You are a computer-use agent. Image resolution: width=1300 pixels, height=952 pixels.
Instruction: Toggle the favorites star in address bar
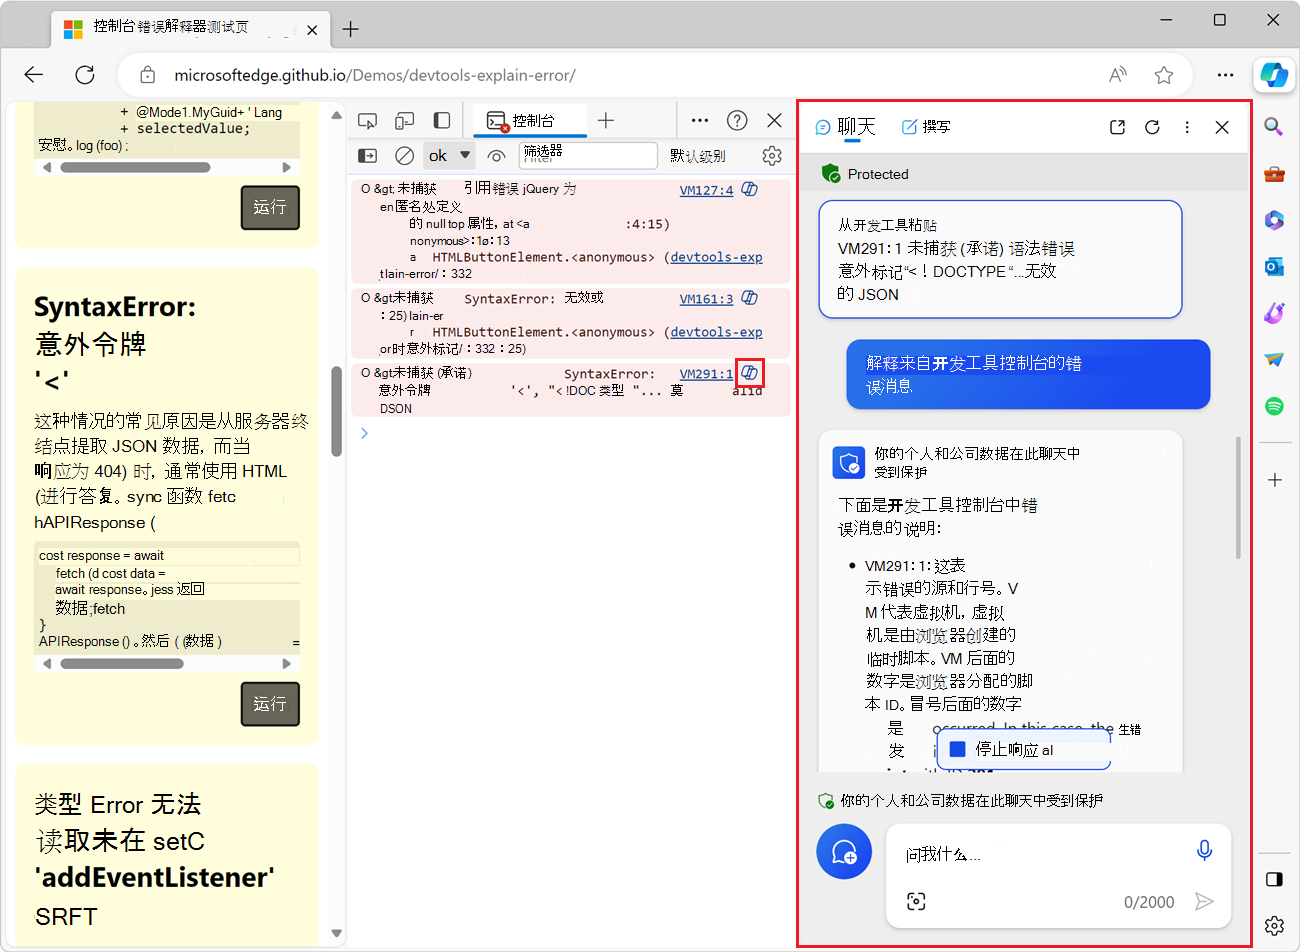pos(1163,74)
